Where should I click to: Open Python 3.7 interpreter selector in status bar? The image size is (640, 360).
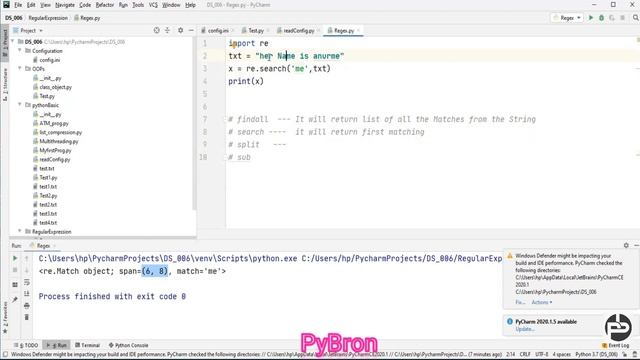point(596,355)
